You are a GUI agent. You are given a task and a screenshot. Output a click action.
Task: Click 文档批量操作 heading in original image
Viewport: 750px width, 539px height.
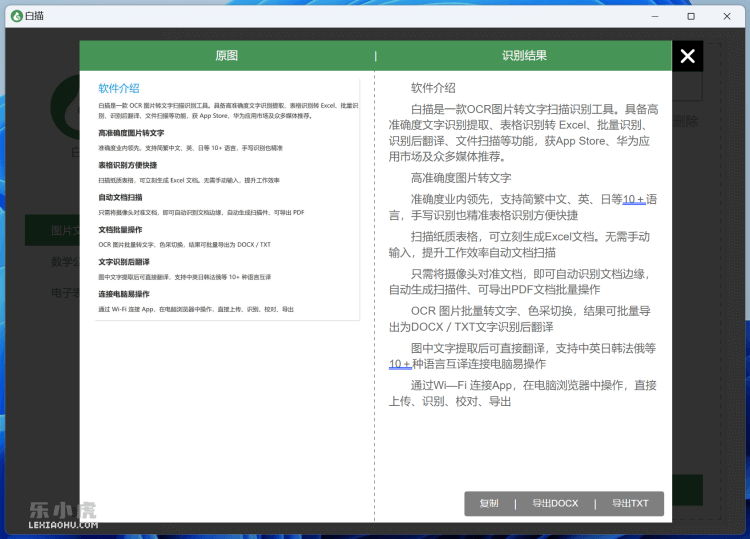point(120,230)
